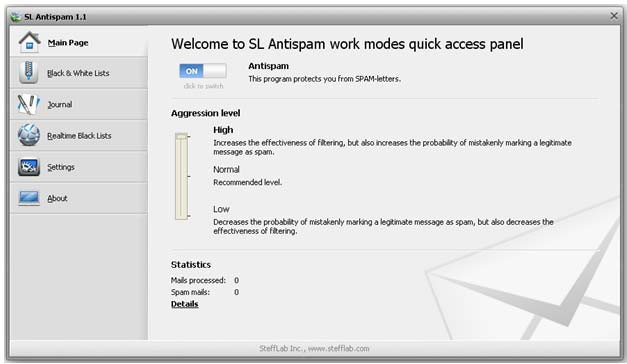Click 'Recommended level.' description text
This screenshot has width=627, height=364.
point(248,182)
